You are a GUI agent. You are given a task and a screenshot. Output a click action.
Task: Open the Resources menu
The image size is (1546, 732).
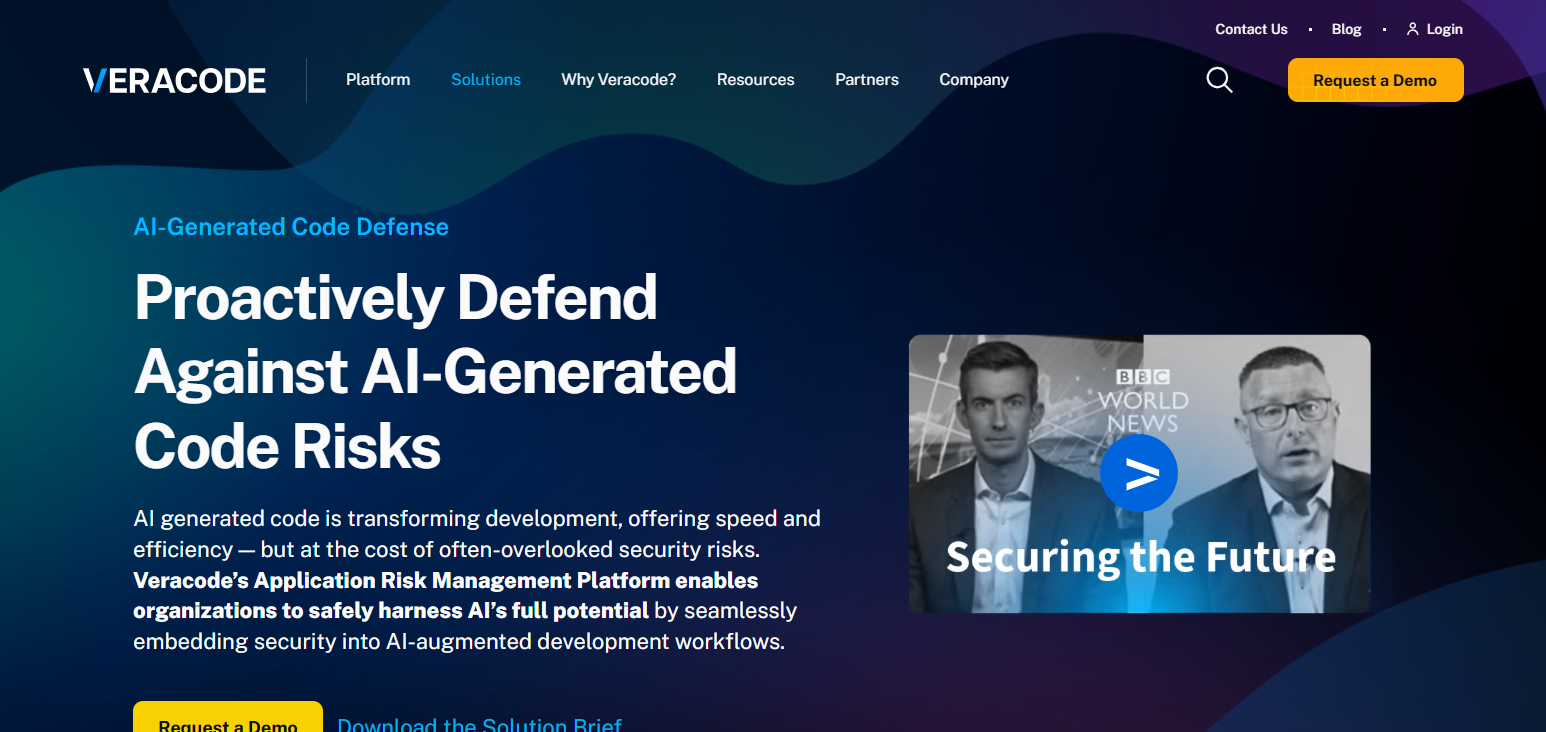click(756, 80)
